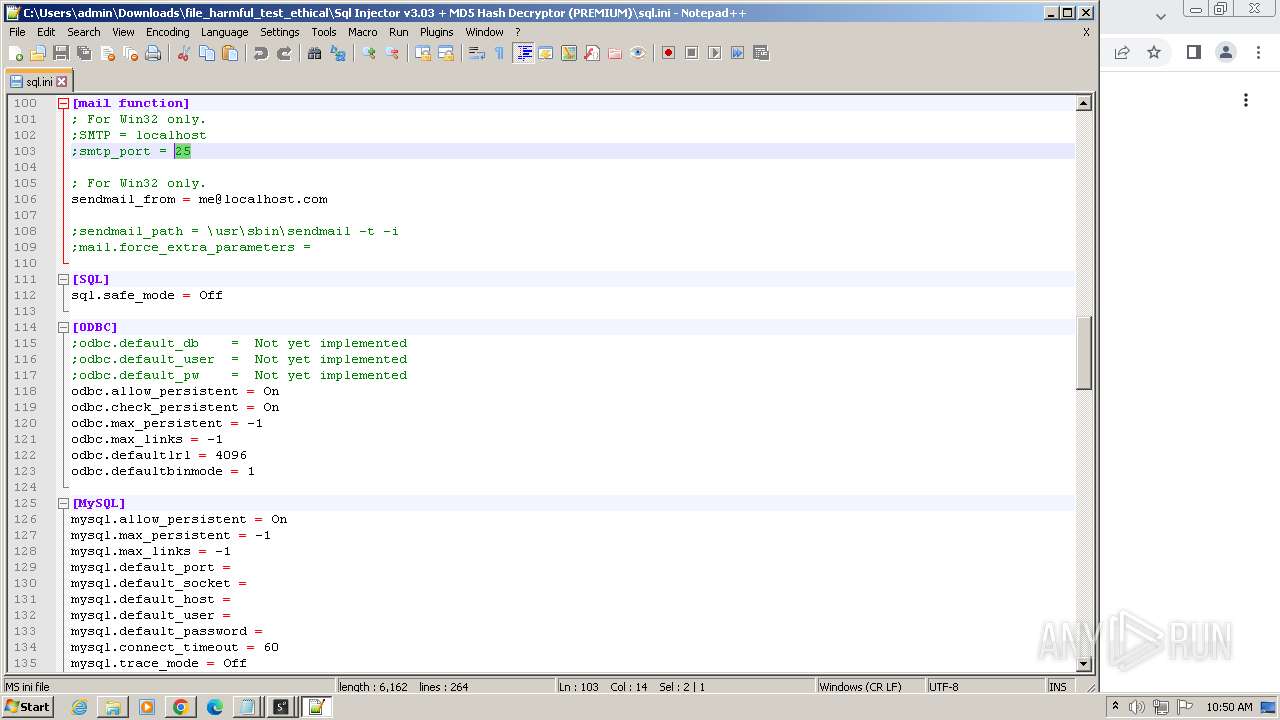Screen dimensions: 1280x720
Task: Click the vertical scrollbar up arrow
Action: tap(1083, 103)
